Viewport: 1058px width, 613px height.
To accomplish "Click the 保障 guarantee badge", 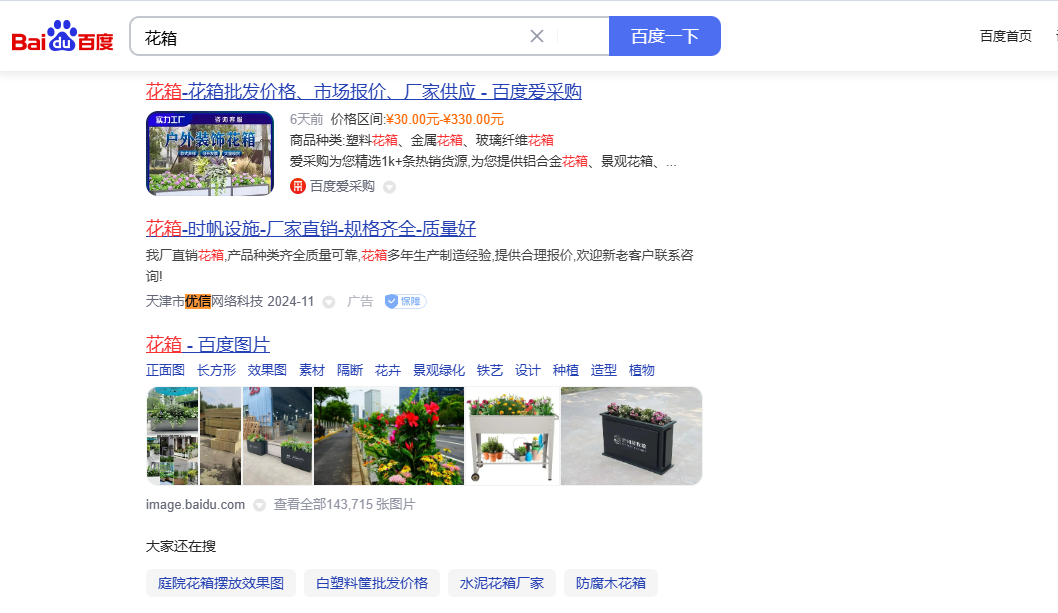I will tap(406, 301).
